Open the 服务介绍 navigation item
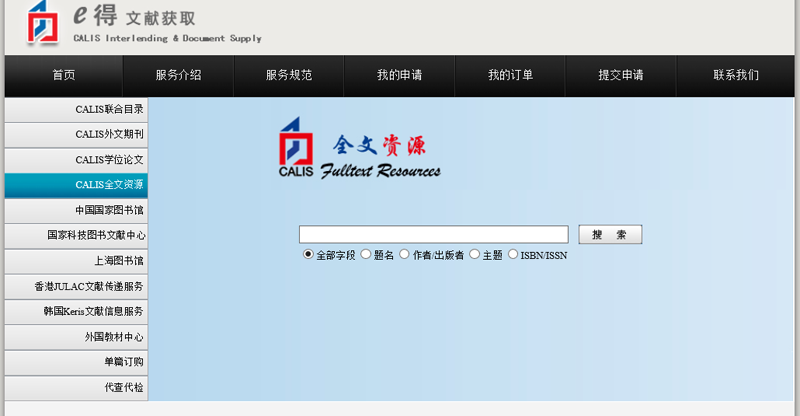The image size is (800, 416). point(179,76)
